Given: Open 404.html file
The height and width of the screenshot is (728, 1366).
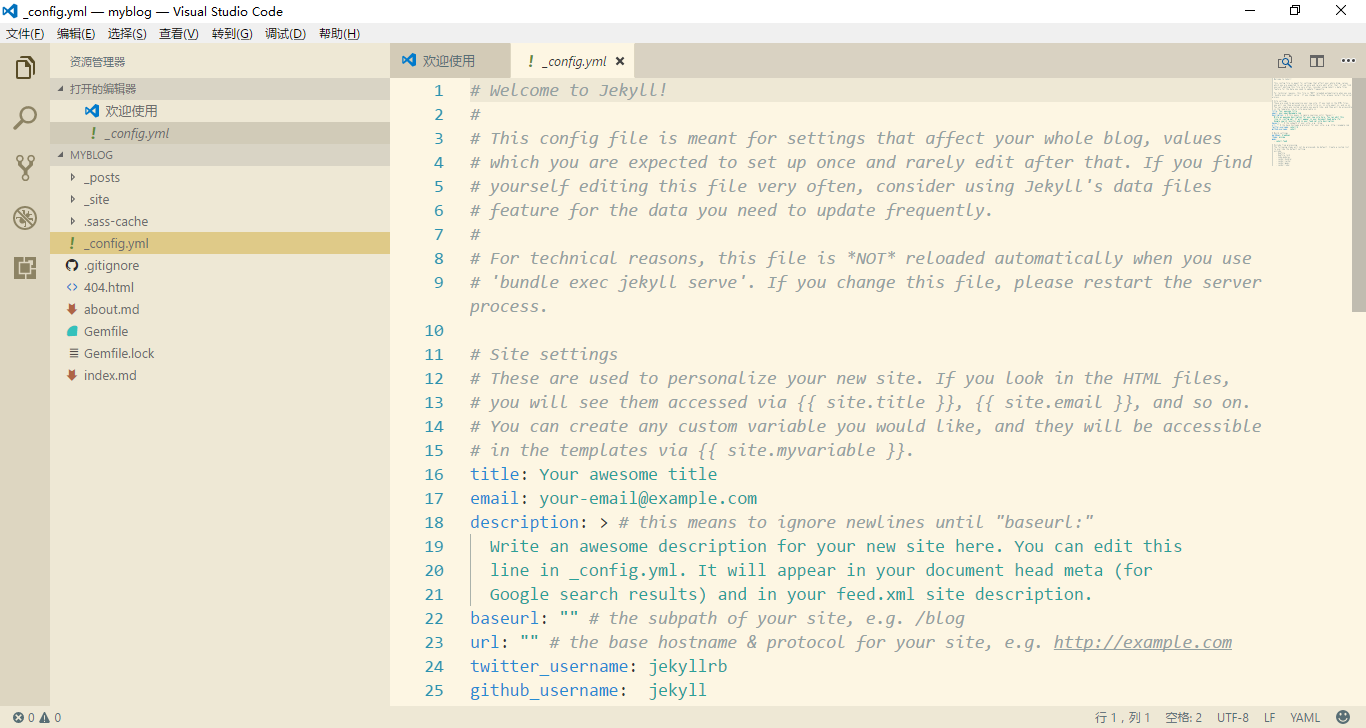Looking at the screenshot, I should coord(220,287).
